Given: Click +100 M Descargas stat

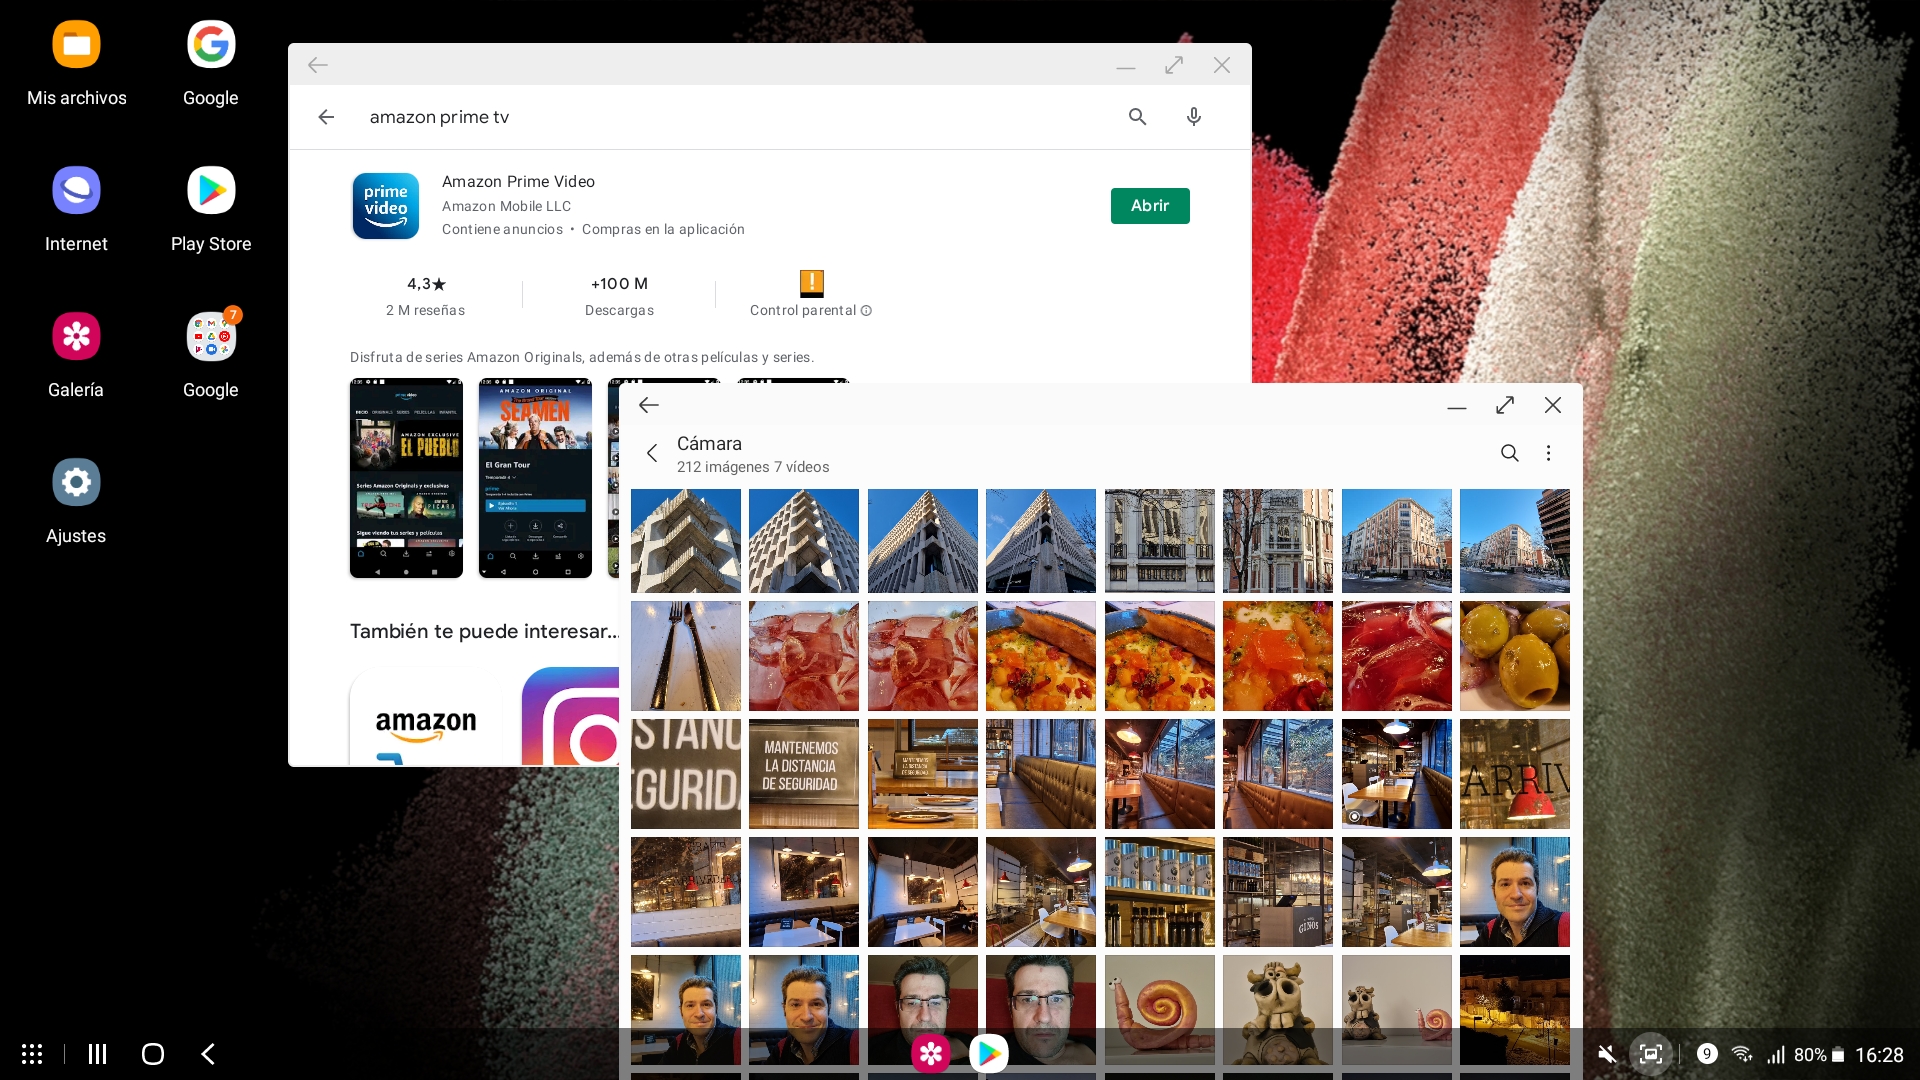Looking at the screenshot, I should click(619, 296).
